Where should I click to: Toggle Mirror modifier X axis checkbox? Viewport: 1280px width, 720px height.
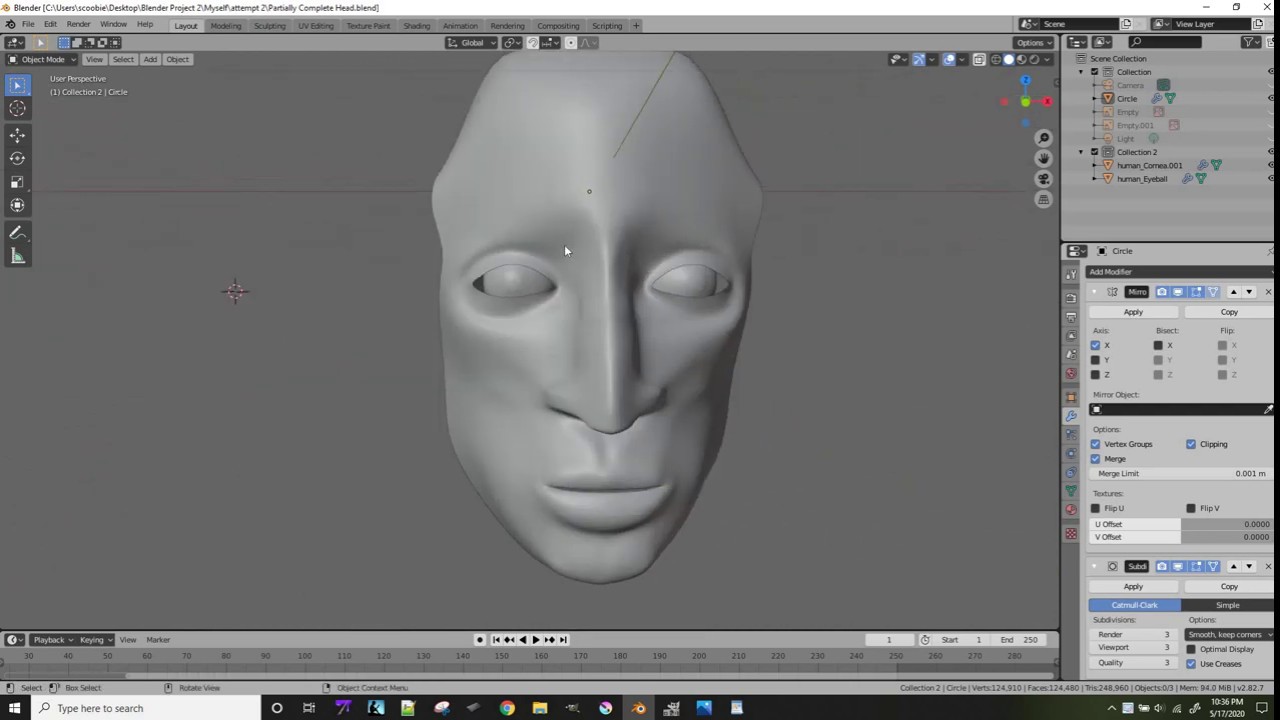[x=1095, y=345]
